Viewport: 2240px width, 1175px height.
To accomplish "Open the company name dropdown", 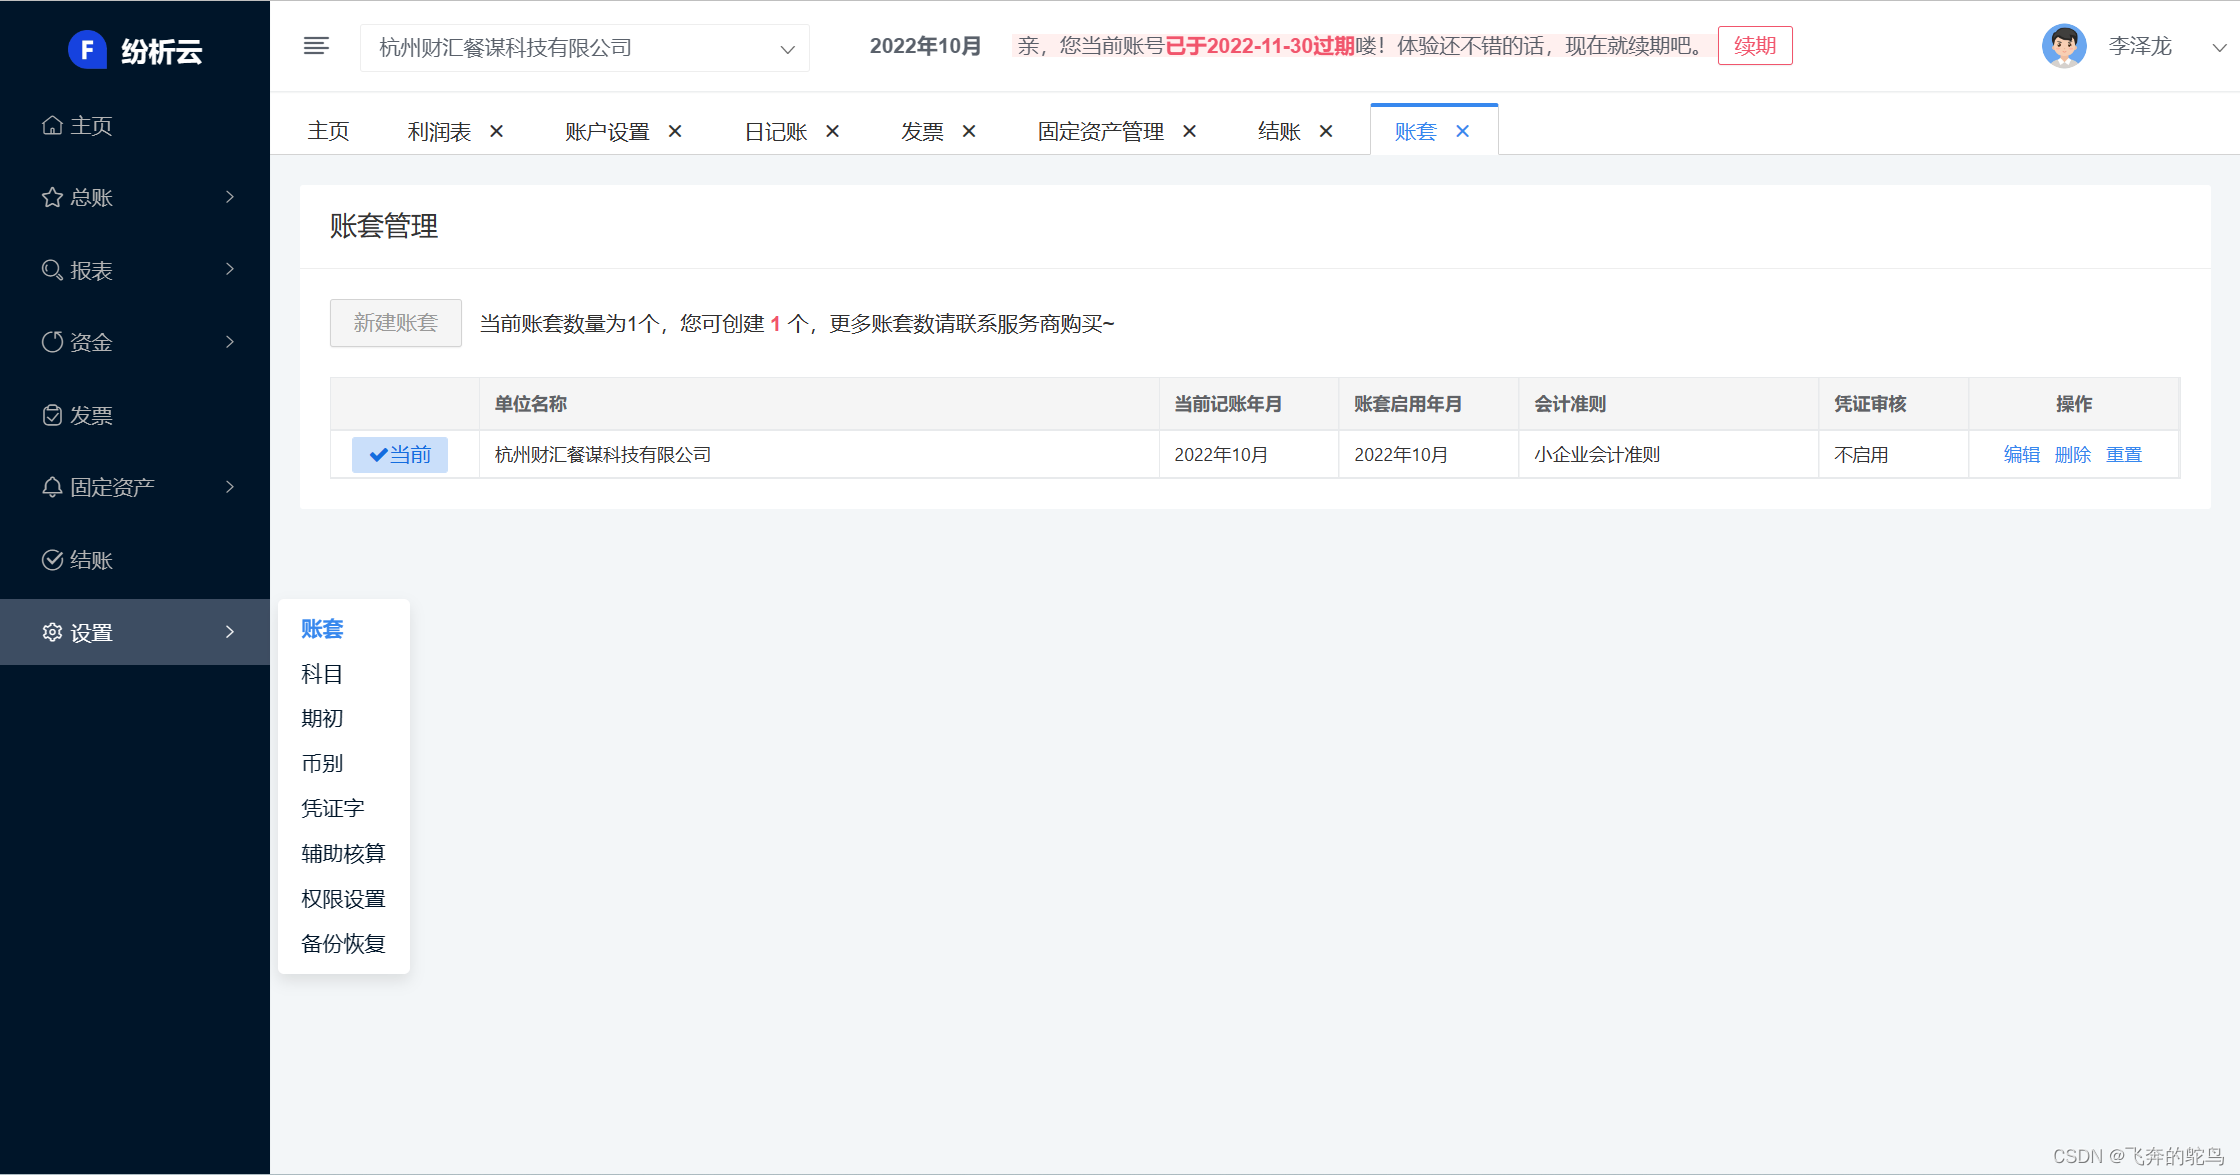I will [x=585, y=48].
